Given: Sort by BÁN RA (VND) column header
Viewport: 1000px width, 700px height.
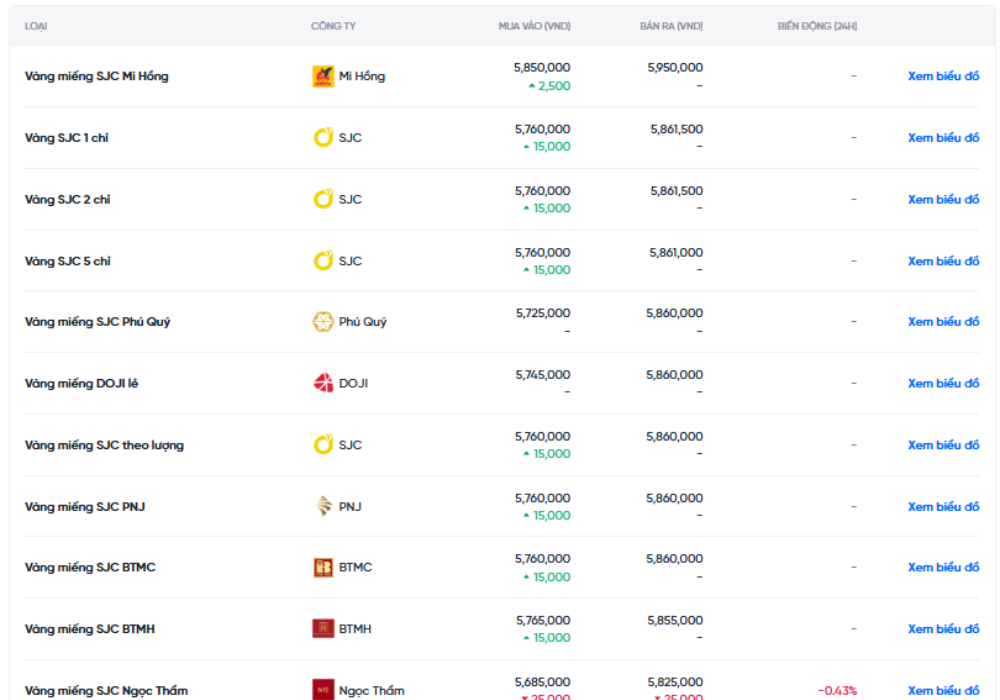Looking at the screenshot, I should [x=672, y=26].
